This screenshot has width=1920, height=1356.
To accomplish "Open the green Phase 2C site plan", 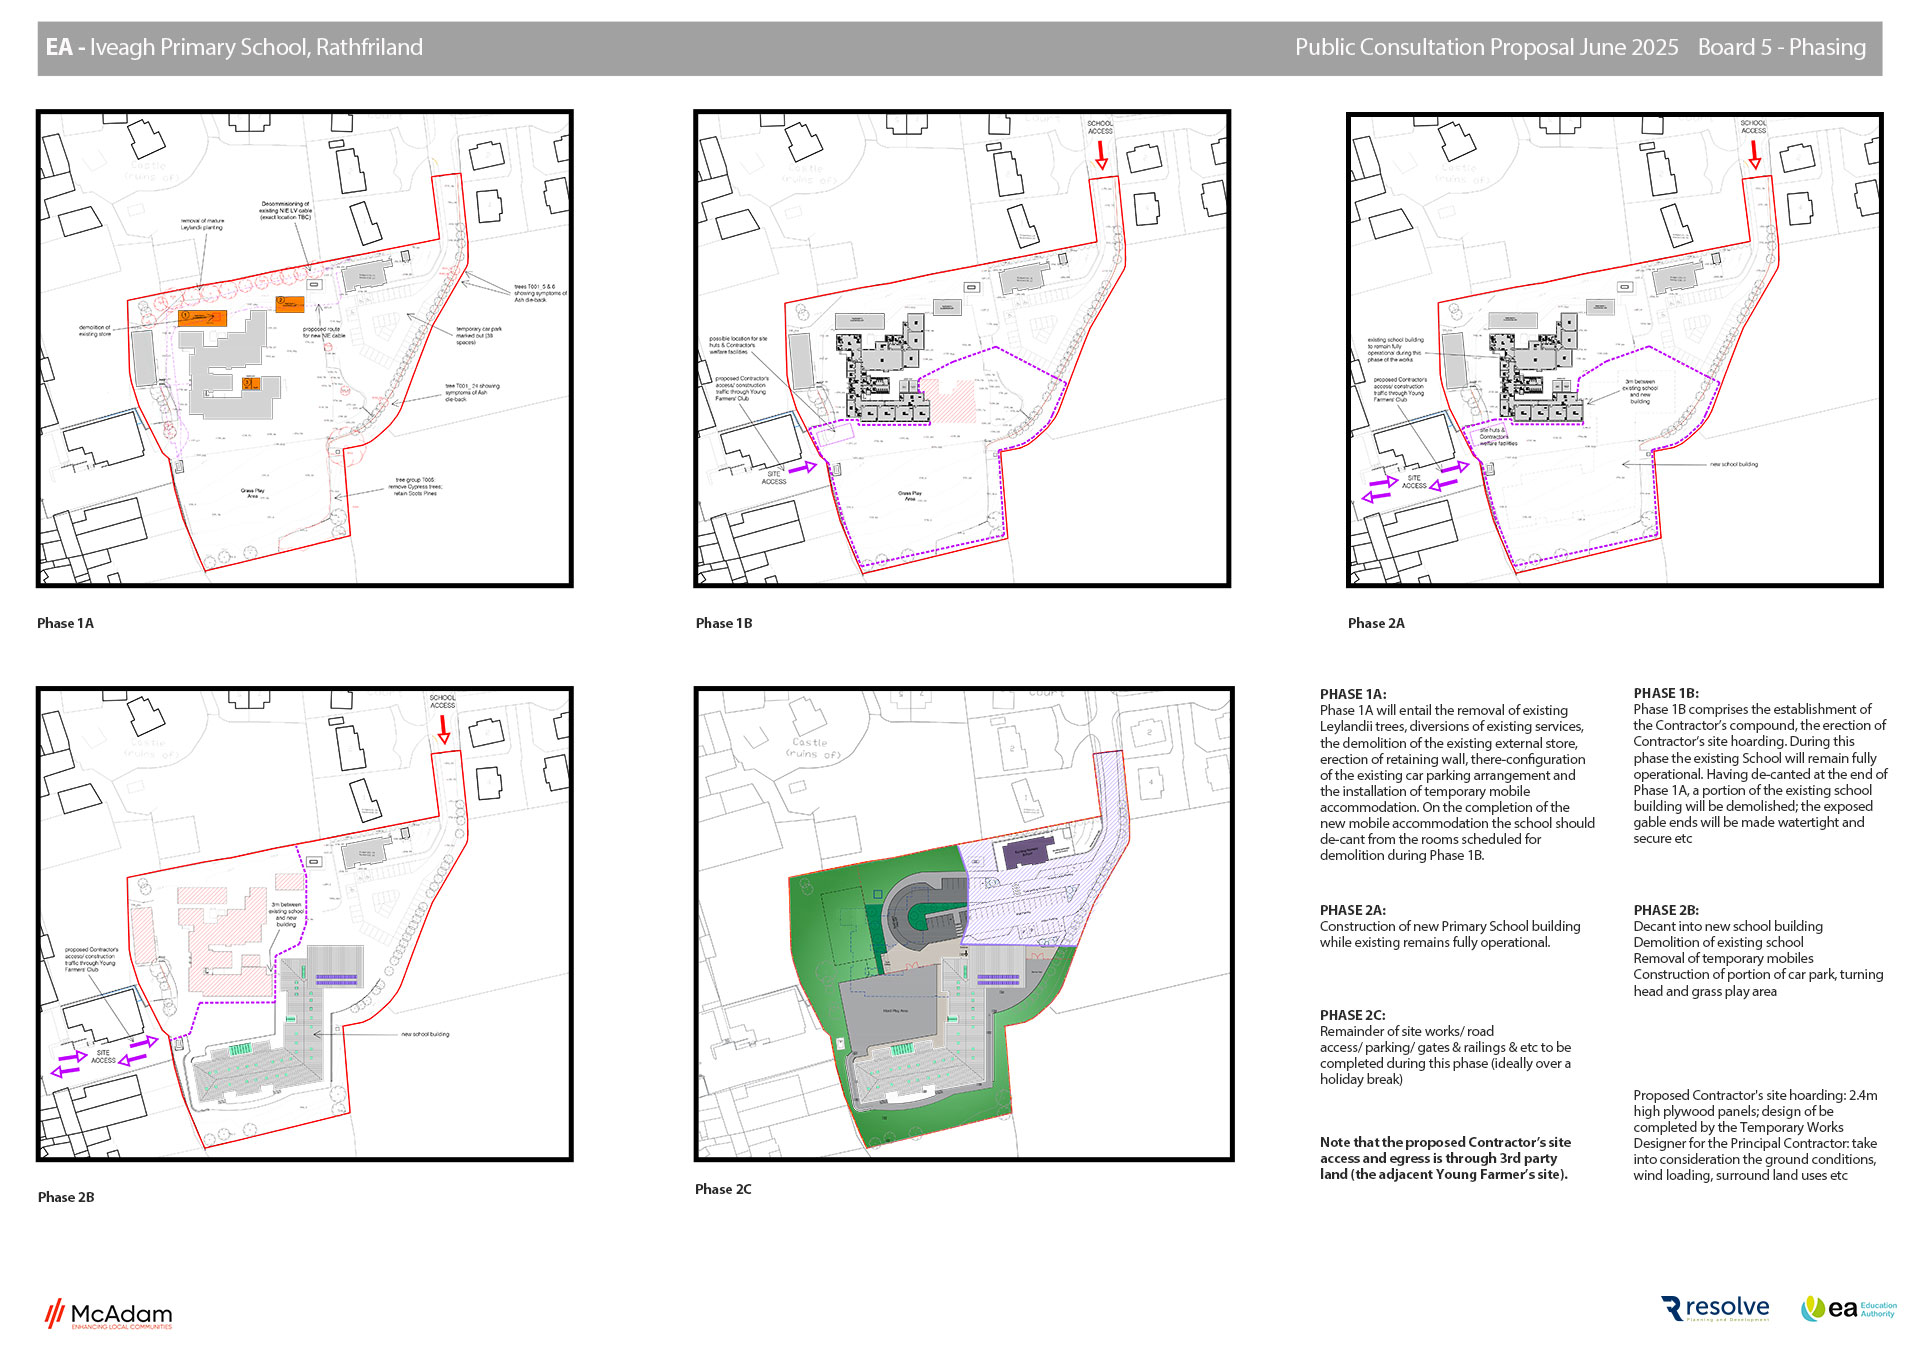I will coord(963,923).
